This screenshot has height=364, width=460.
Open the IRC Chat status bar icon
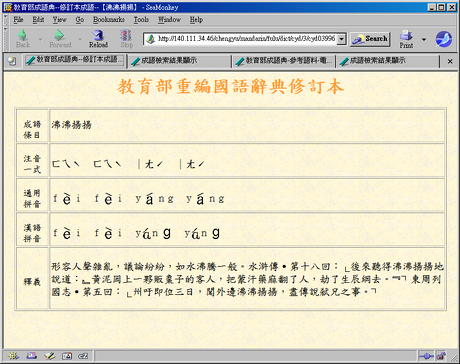coord(83,356)
